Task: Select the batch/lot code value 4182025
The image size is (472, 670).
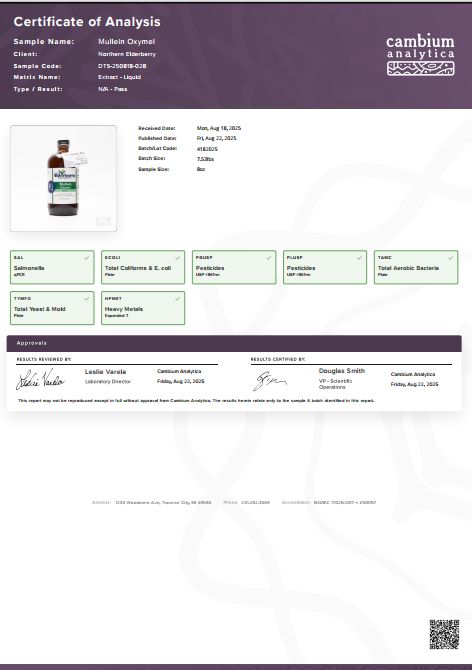Action: pos(207,149)
